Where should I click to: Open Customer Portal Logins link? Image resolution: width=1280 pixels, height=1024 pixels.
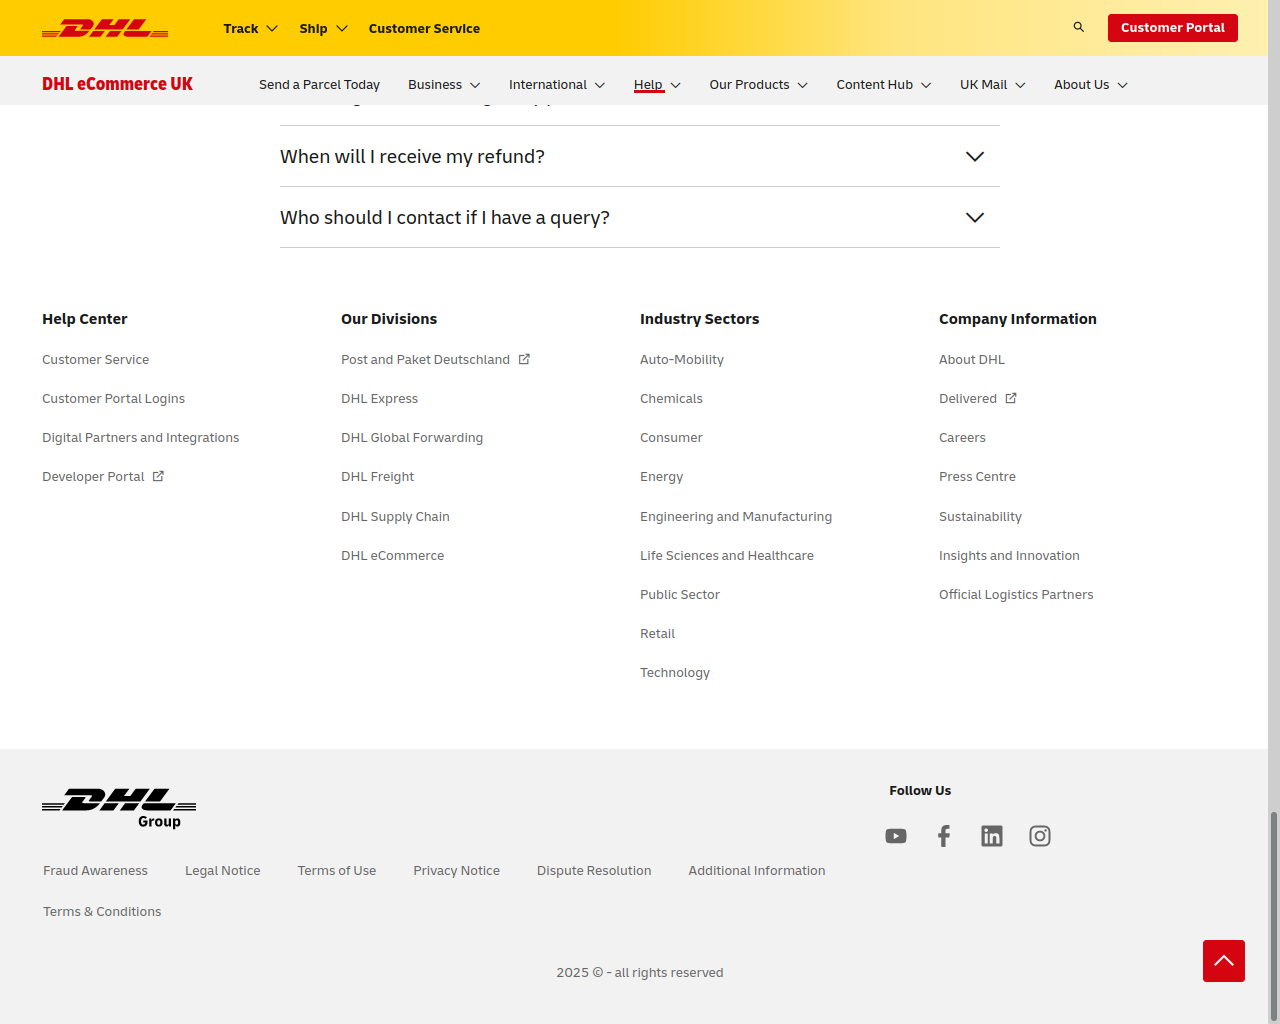114,398
